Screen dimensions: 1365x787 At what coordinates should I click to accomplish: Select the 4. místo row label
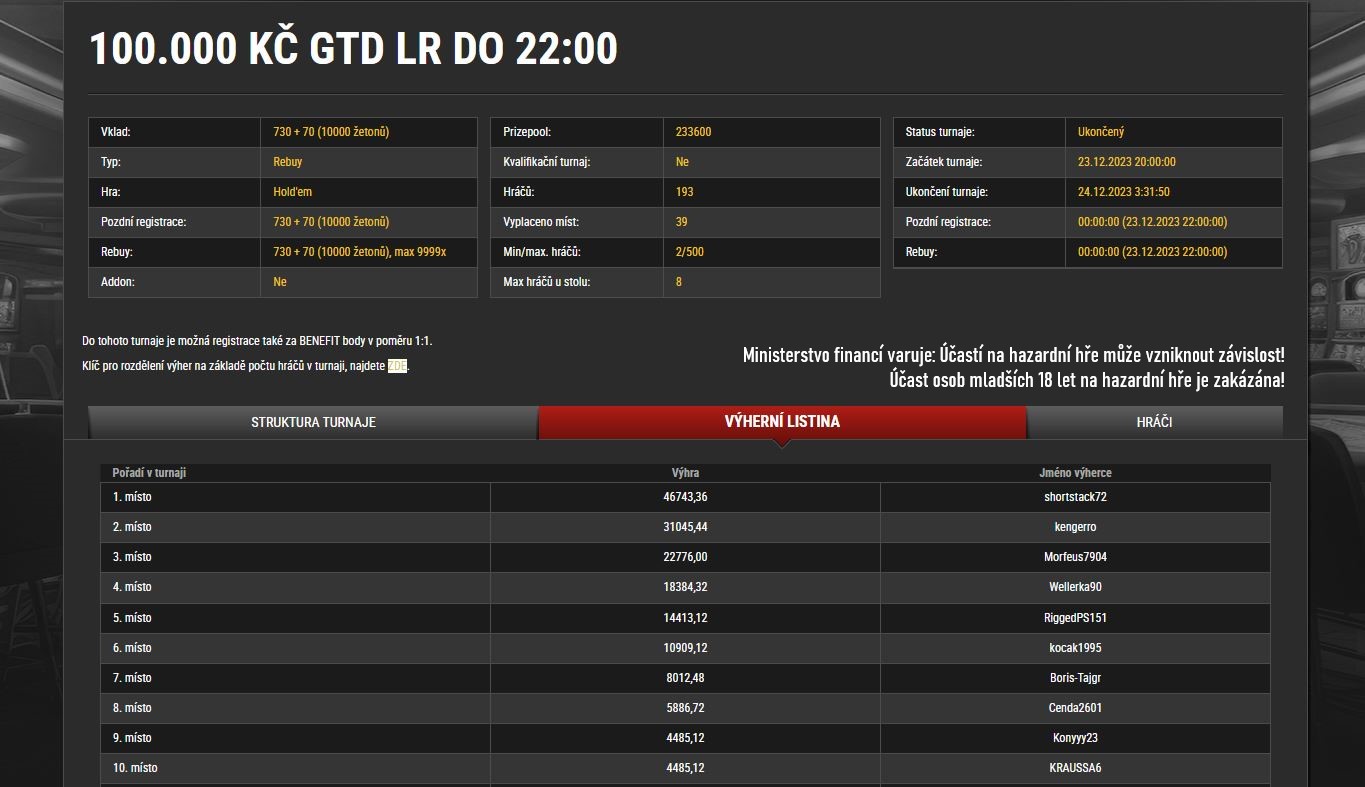point(132,587)
